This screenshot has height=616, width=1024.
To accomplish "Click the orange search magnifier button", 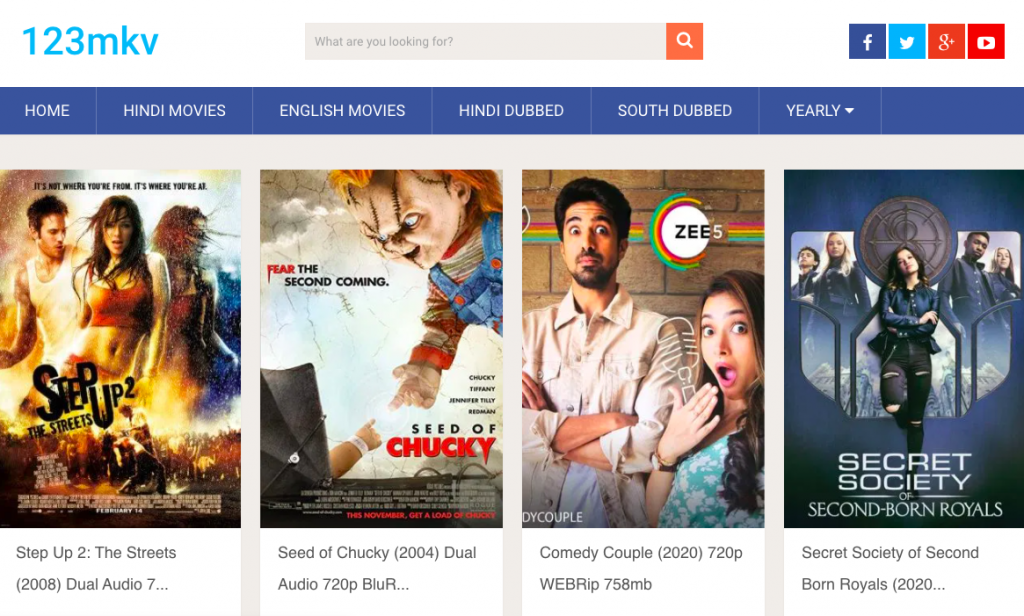I will click(x=684, y=41).
